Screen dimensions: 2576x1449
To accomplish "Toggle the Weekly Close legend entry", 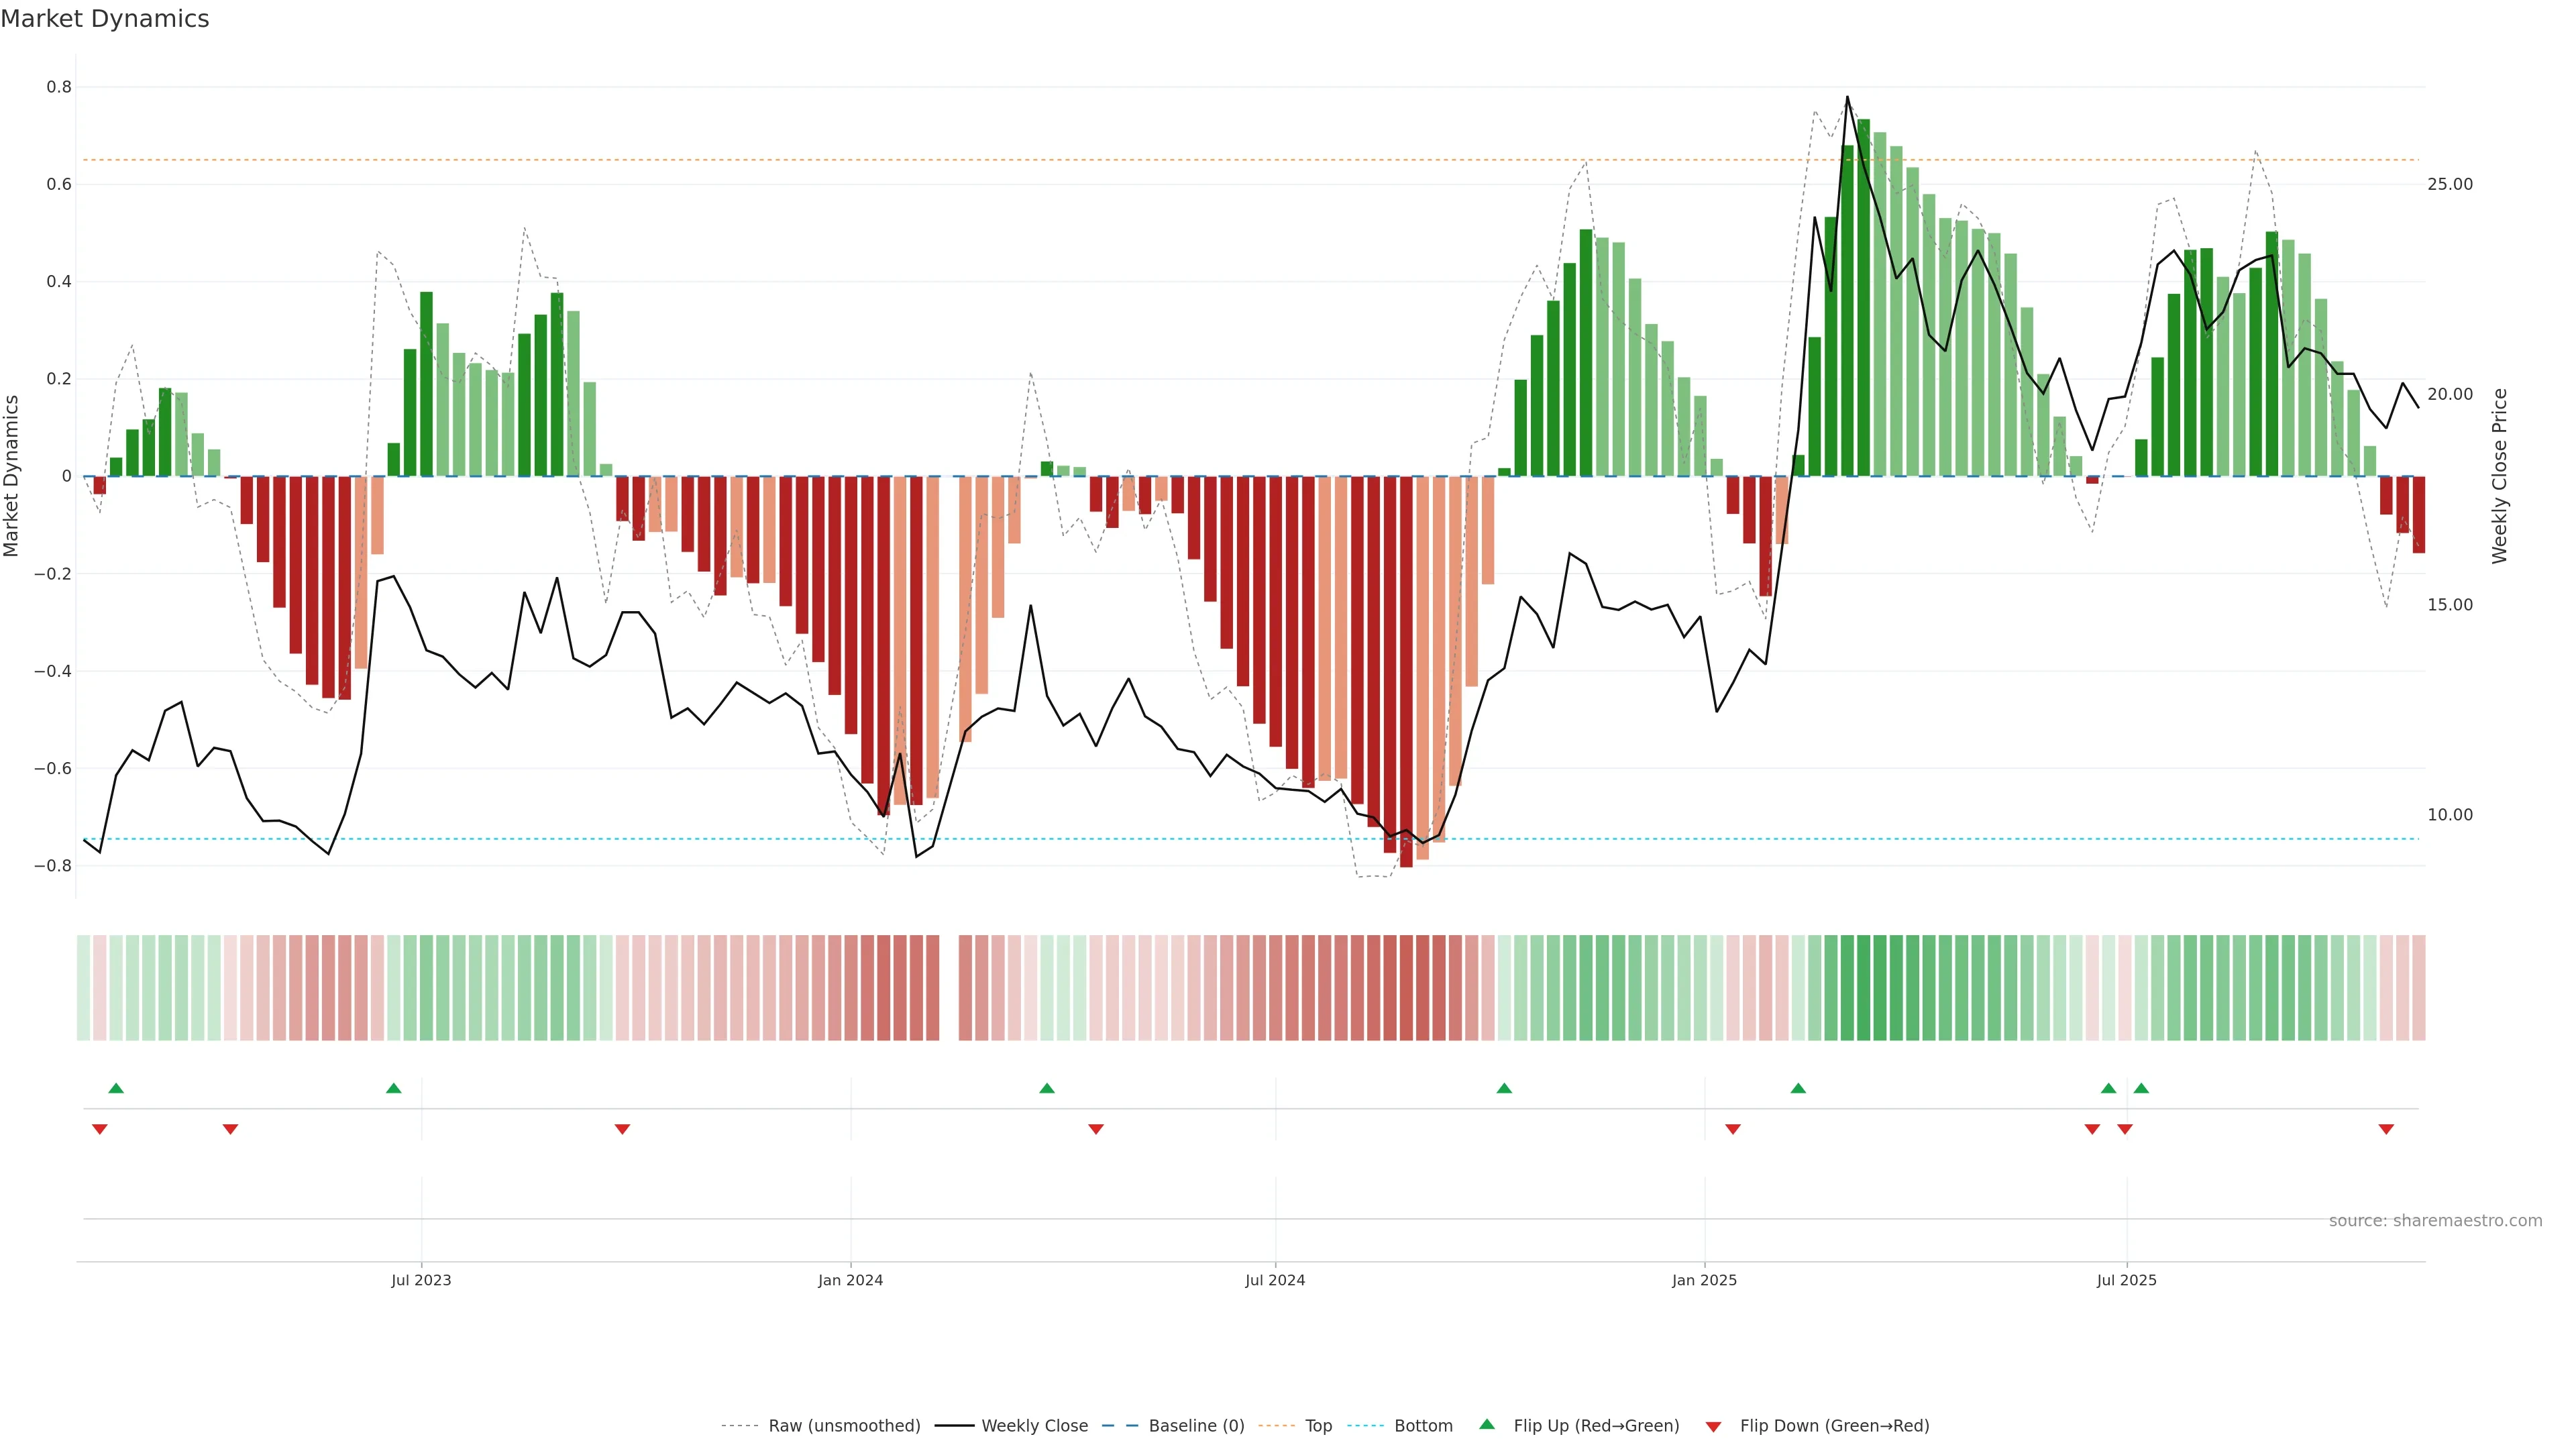I will tap(1034, 1426).
